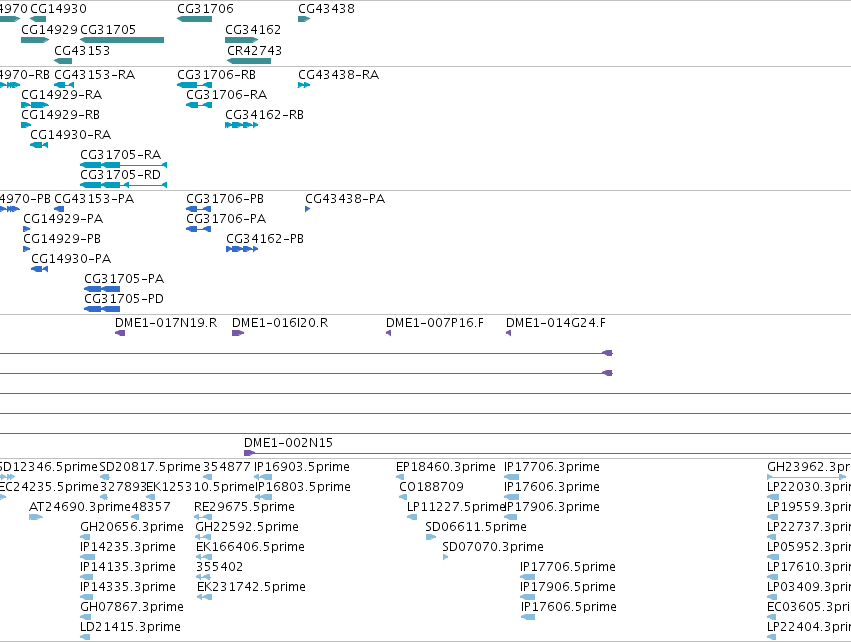Viewport: 851px width, 642px height.
Task: Select EST GH22592.5prime
Action: (x=247, y=527)
